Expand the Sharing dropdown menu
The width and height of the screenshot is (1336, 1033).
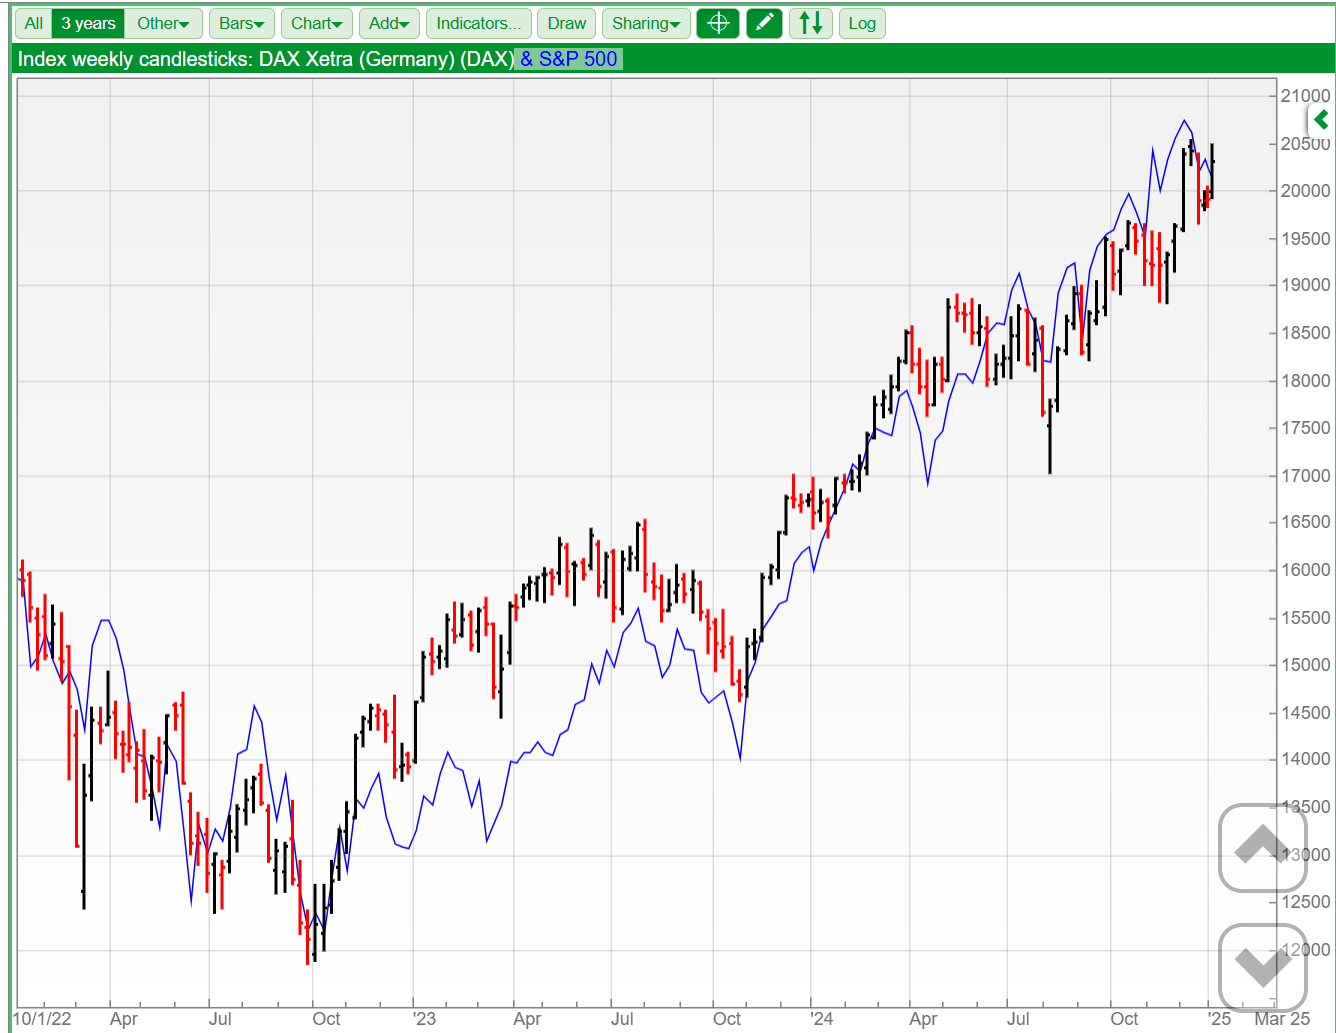(x=646, y=23)
